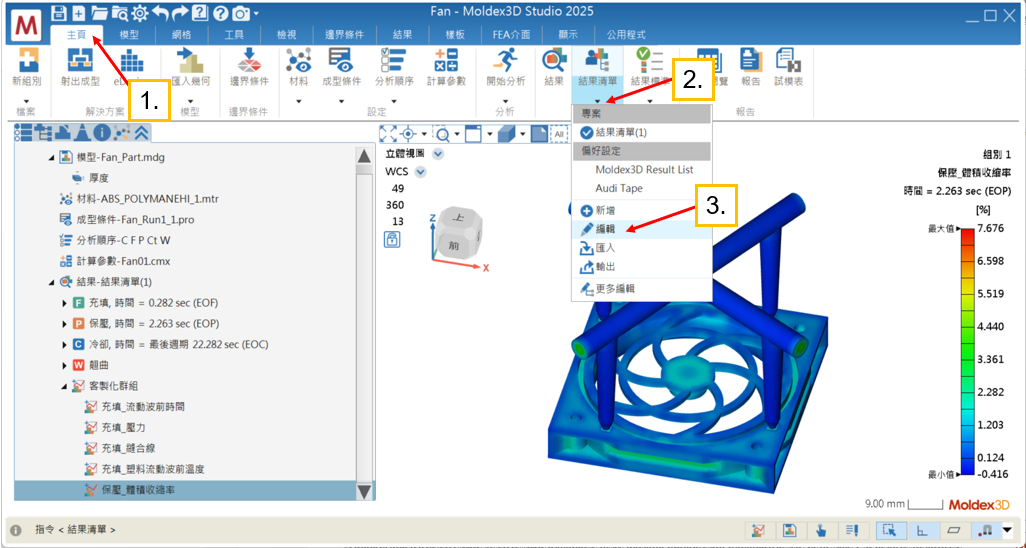Click the 計算參數 computation parameter icon
The height and width of the screenshot is (548, 1026).
click(x=446, y=60)
